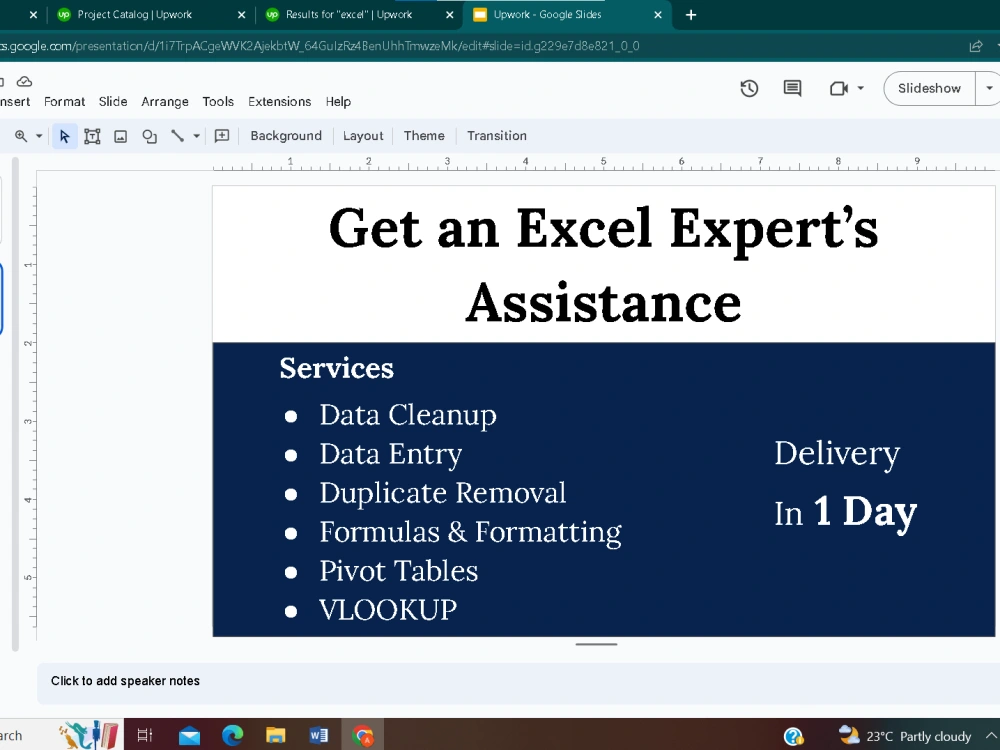Click the slide filmstrip scrollbar
This screenshot has width=1000, height=750.
(15, 404)
